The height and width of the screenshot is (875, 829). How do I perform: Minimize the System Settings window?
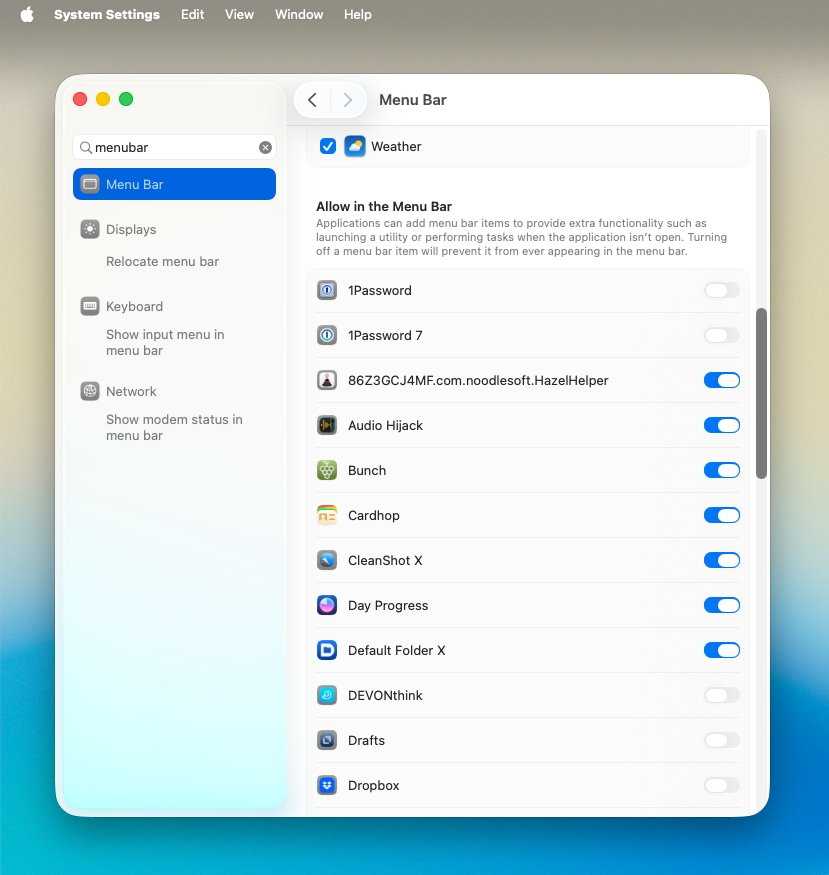point(103,99)
